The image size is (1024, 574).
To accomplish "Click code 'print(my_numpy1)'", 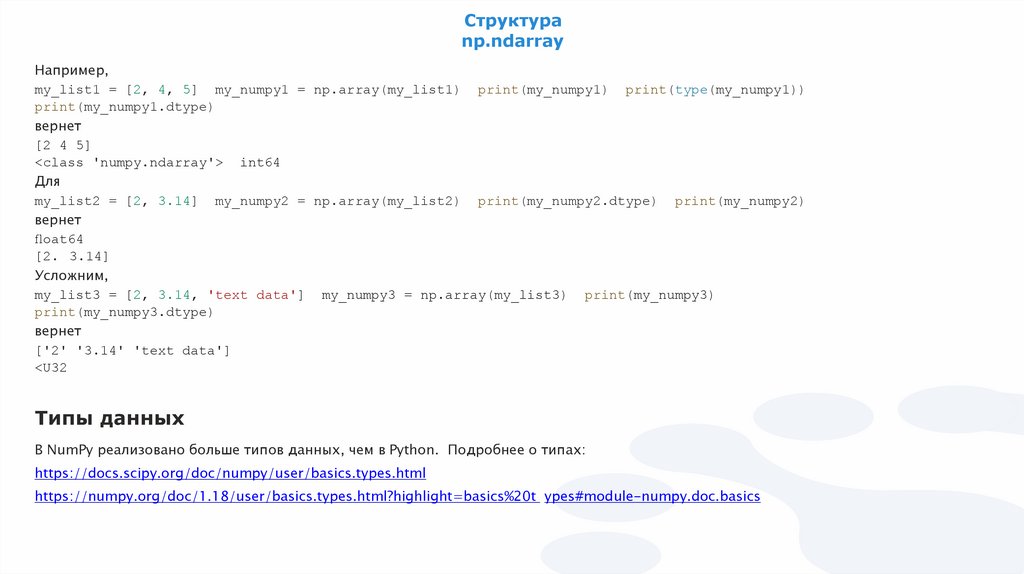I will pos(542,90).
